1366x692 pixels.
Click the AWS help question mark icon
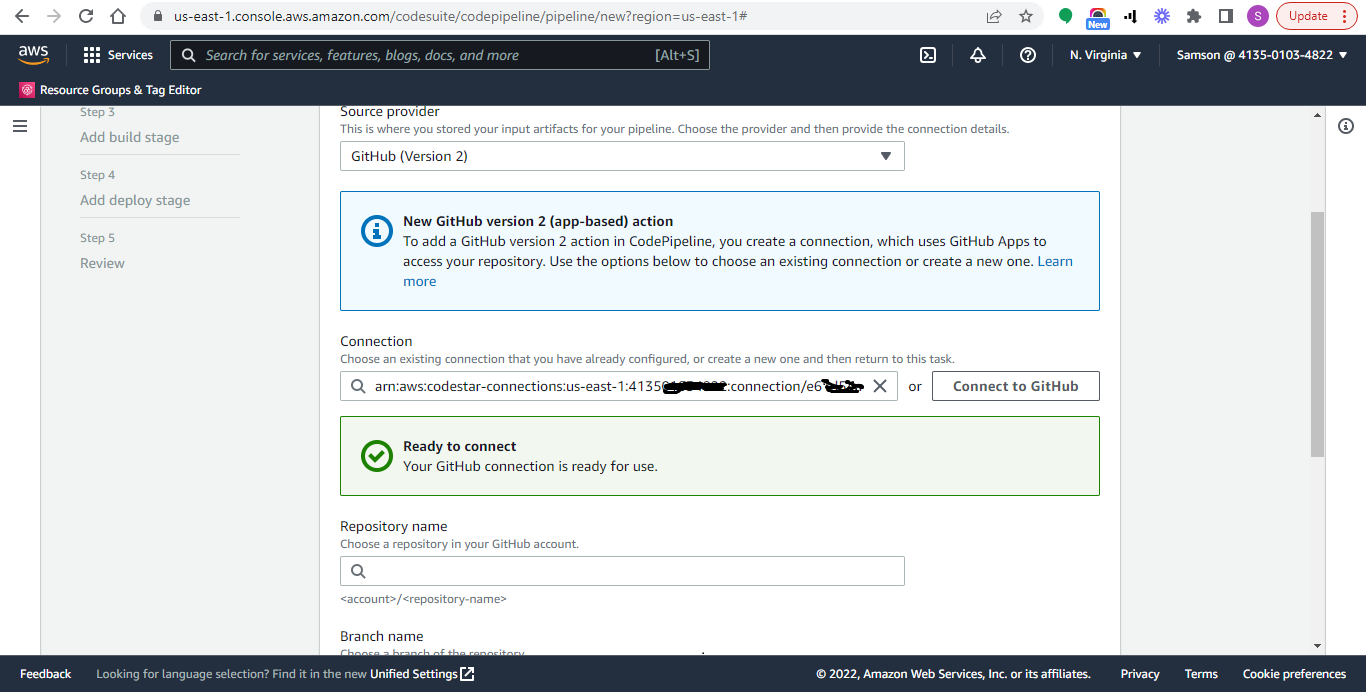(x=1027, y=55)
